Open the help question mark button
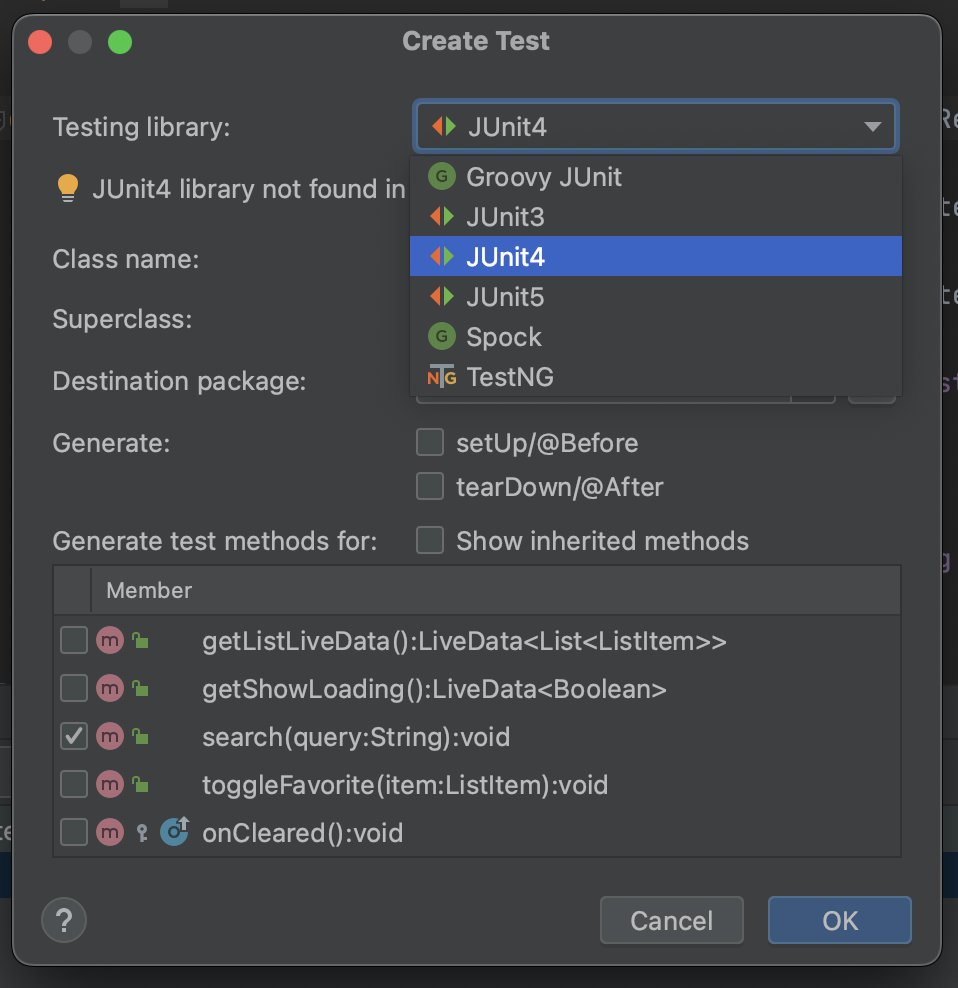This screenshot has height=988, width=958. click(x=64, y=920)
